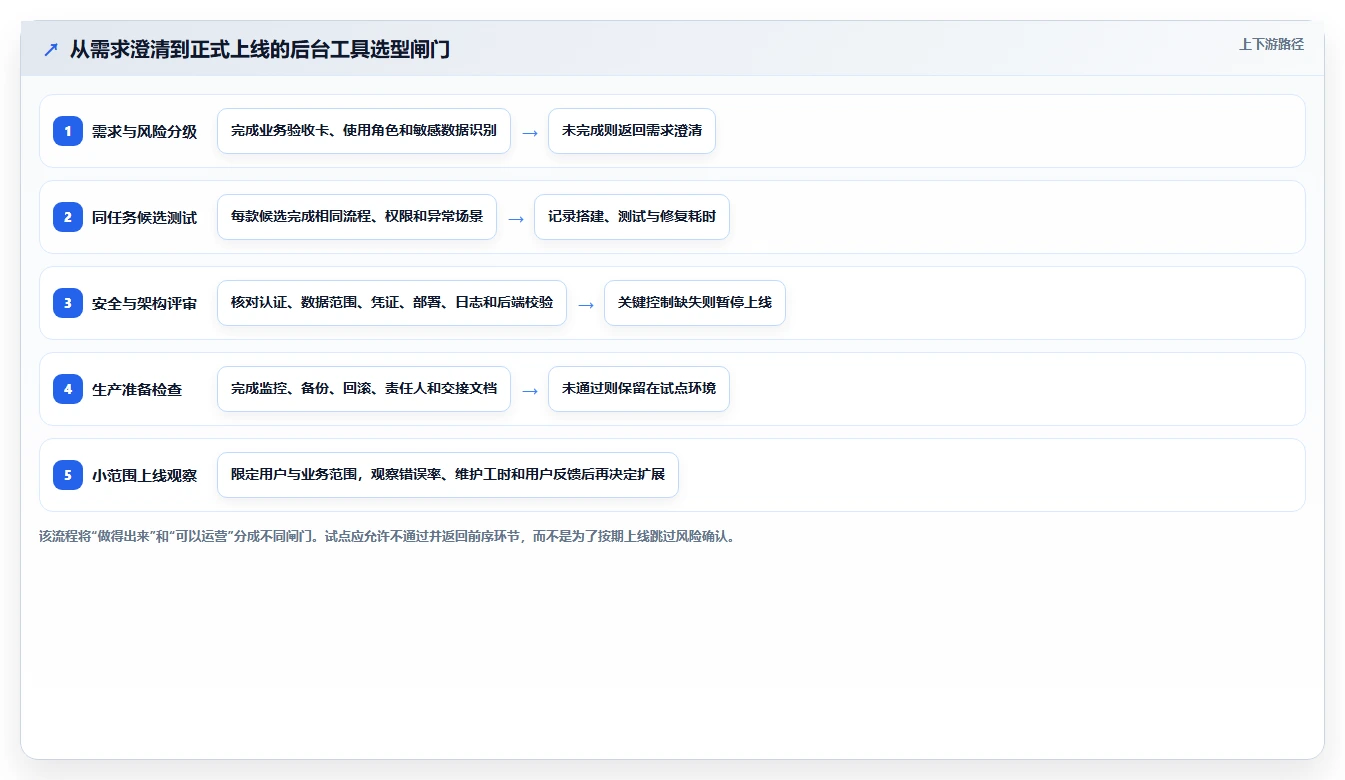The width and height of the screenshot is (1345, 780).
Task: Click the 关键控制缺失则暂停上线 box
Action: pyautogui.click(x=695, y=303)
